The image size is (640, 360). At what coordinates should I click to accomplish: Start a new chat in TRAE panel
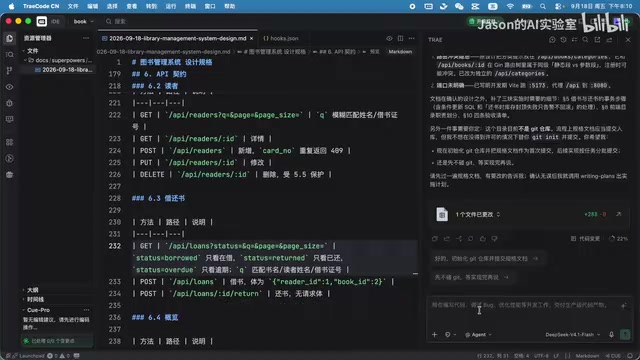pos(552,40)
